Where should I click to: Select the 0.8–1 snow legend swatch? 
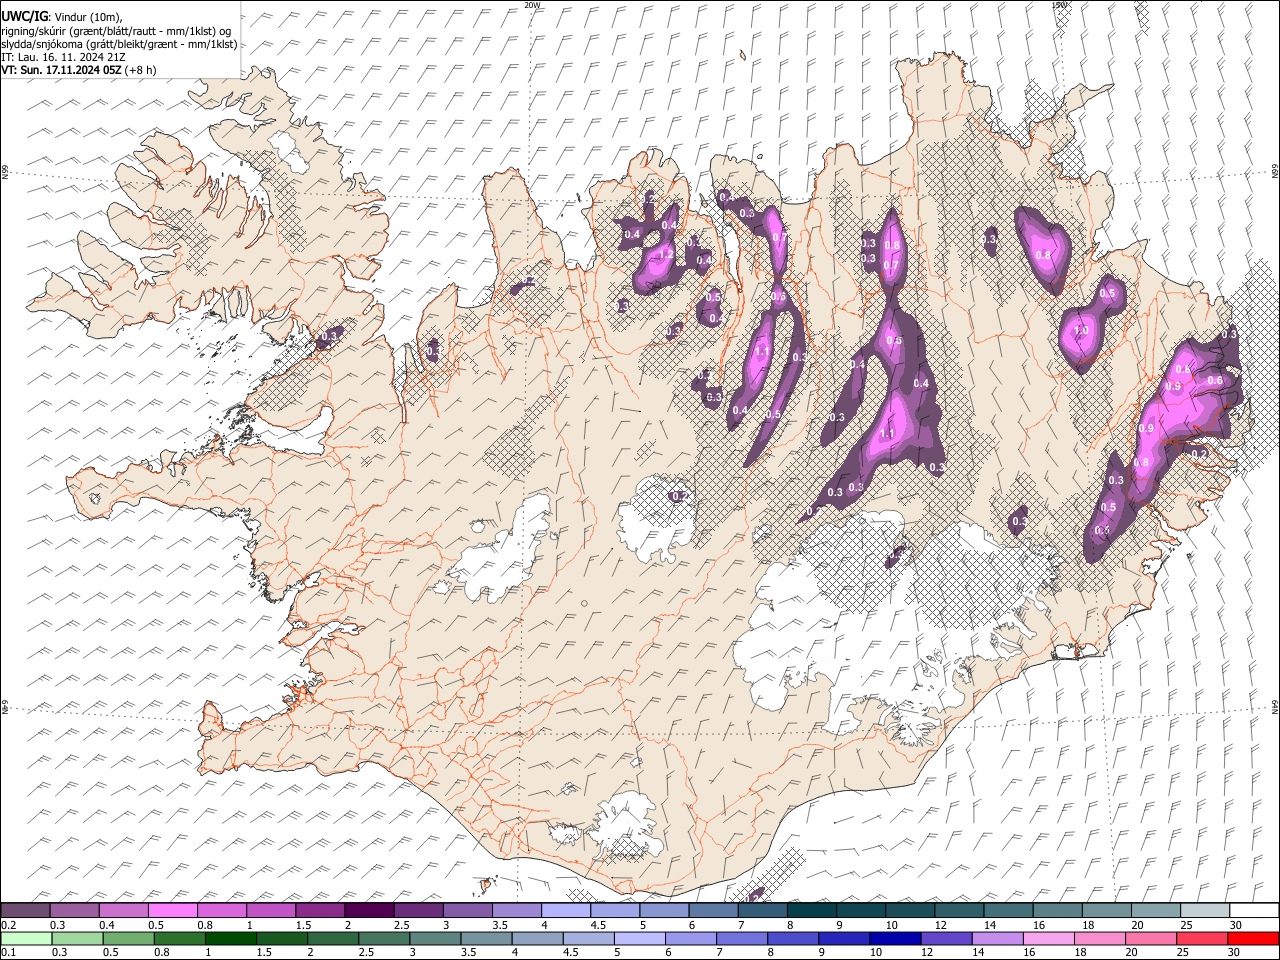click(221, 910)
